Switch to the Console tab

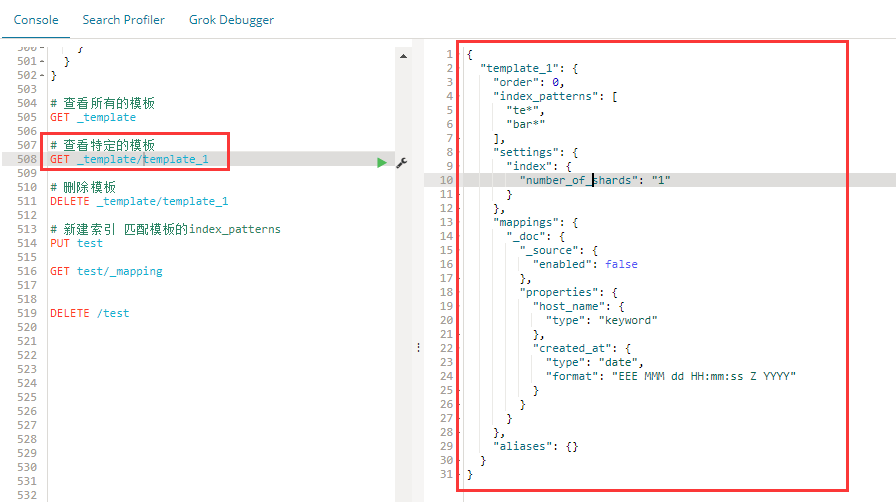(36, 20)
